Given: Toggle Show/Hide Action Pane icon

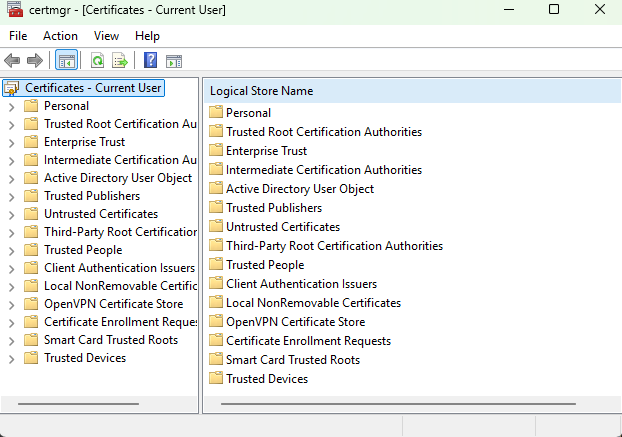Looking at the screenshot, I should pos(174,61).
